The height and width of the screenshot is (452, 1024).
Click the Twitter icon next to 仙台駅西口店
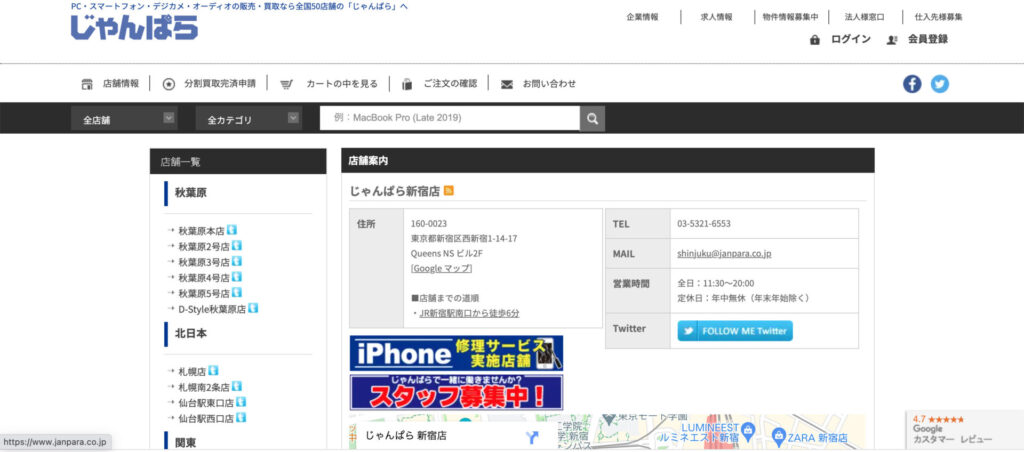242,417
